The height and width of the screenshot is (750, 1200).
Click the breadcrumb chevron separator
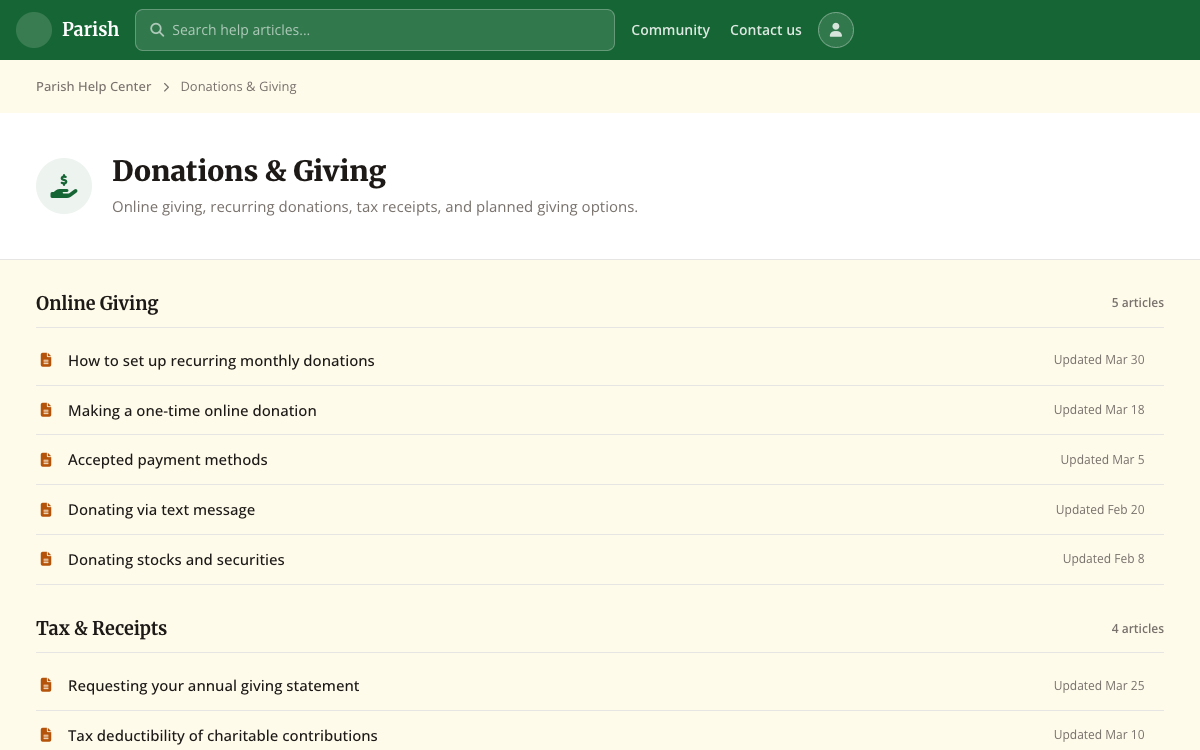pos(166,87)
